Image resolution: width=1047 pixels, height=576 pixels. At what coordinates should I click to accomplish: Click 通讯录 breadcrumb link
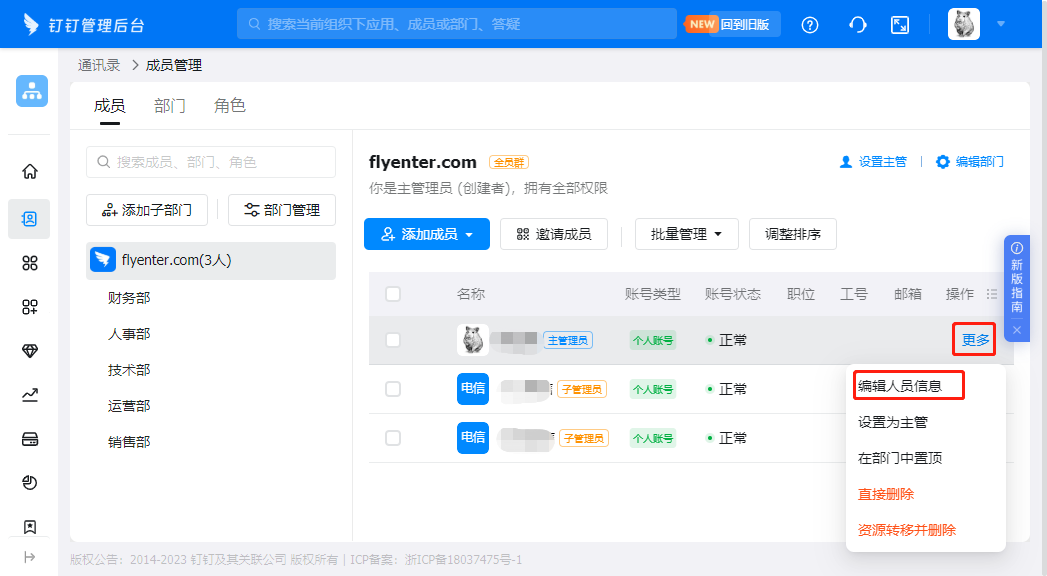point(99,65)
